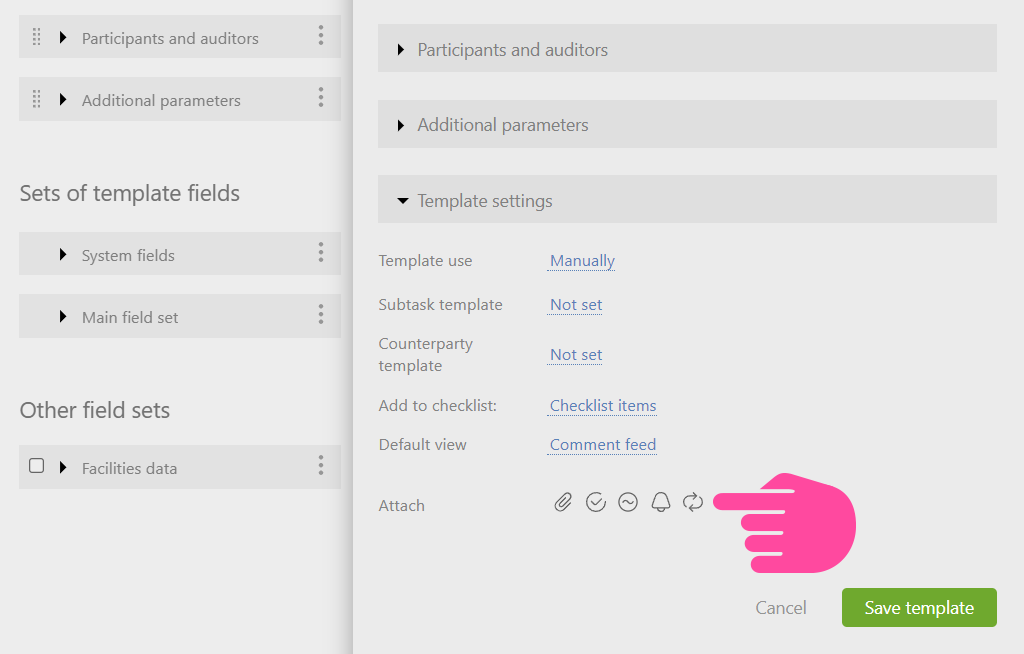Cancel the template editing
Image resolution: width=1024 pixels, height=654 pixels.
(780, 608)
